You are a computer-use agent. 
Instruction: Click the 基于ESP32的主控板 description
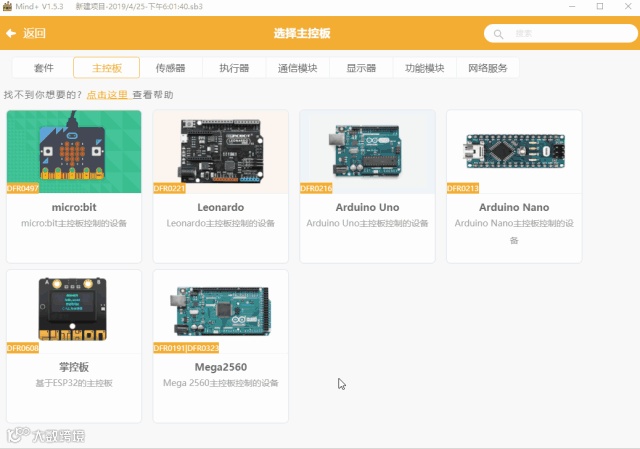(74, 383)
